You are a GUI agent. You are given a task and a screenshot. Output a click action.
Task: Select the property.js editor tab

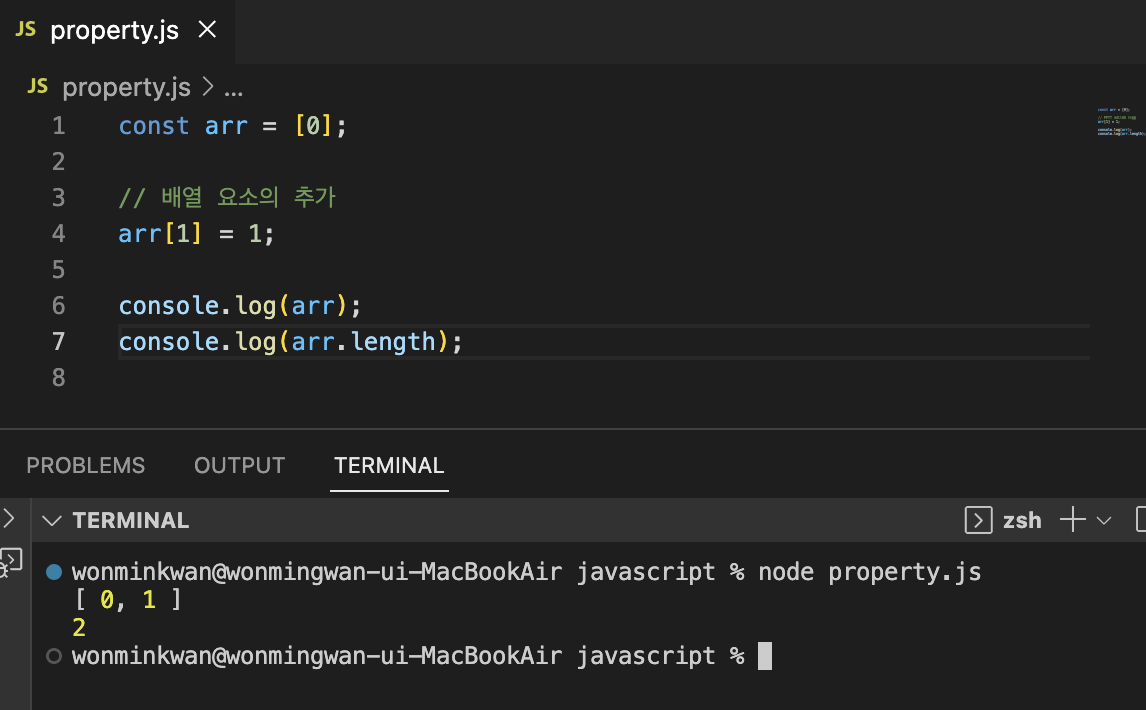pos(118,31)
